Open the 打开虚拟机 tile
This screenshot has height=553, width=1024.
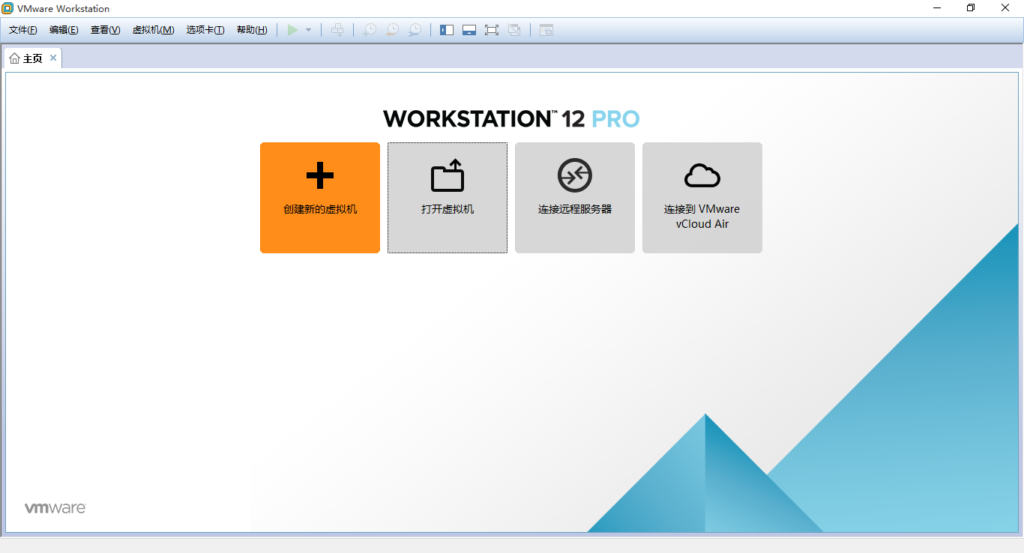447,197
